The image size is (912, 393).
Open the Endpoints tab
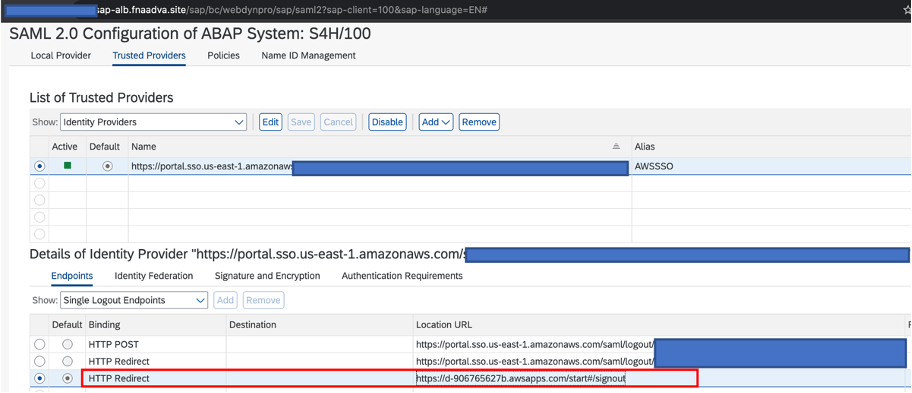[x=72, y=276]
